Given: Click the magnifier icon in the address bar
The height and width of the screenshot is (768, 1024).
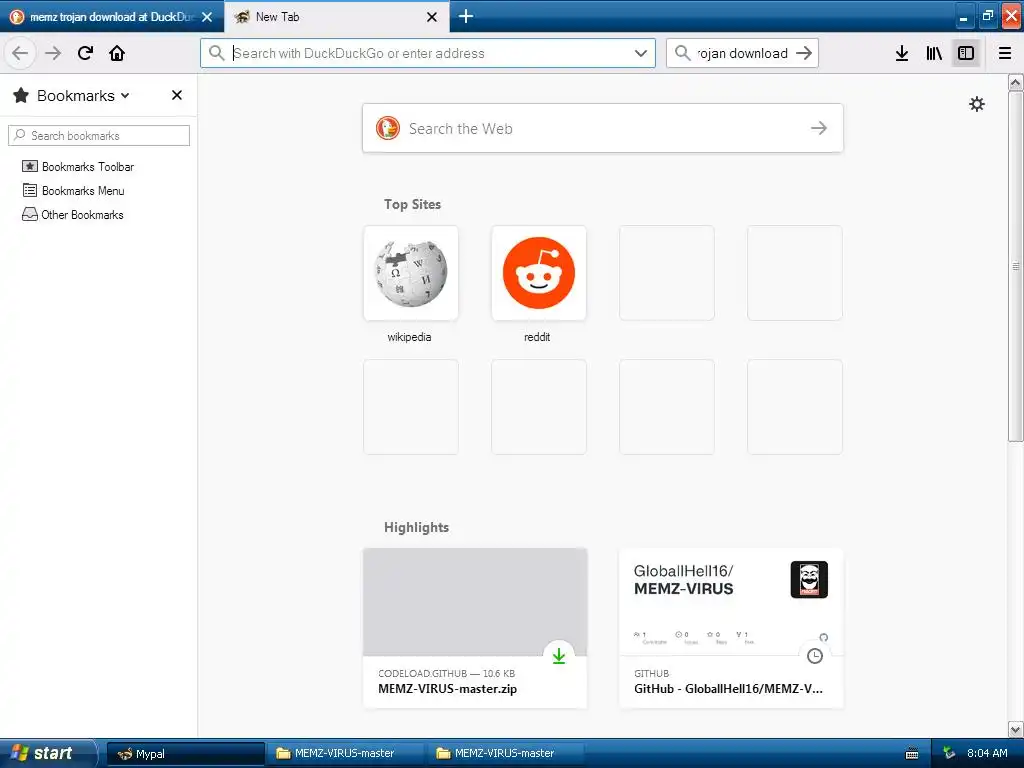Looking at the screenshot, I should [216, 53].
